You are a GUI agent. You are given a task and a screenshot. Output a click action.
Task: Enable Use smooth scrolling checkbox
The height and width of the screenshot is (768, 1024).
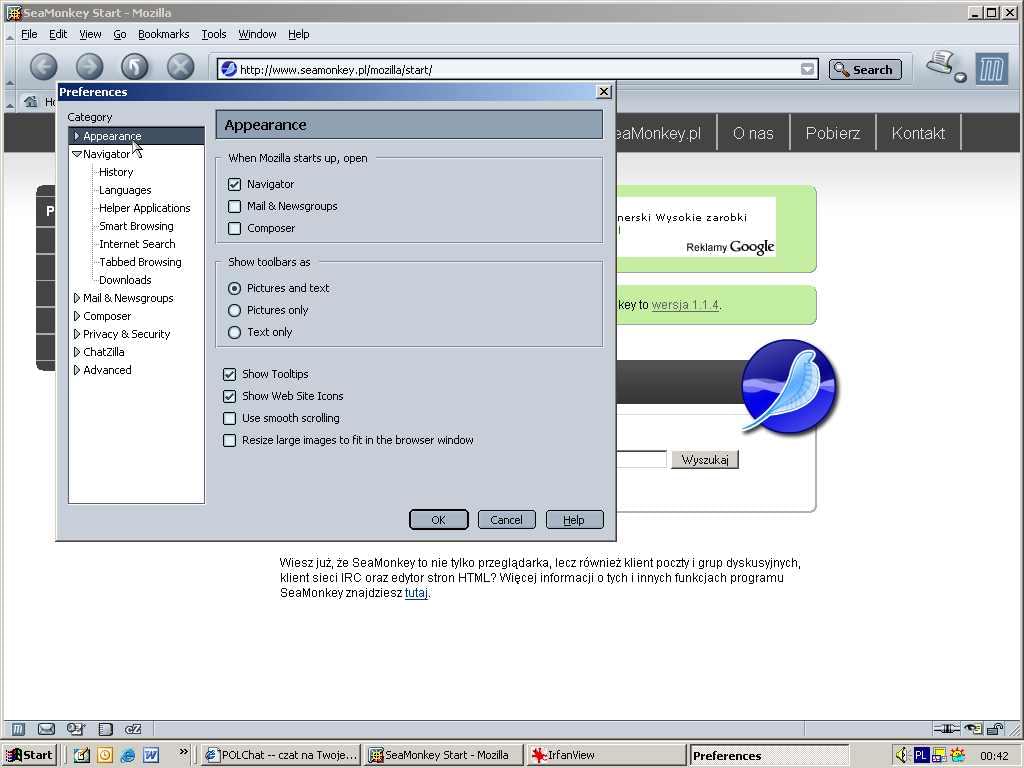[229, 419]
